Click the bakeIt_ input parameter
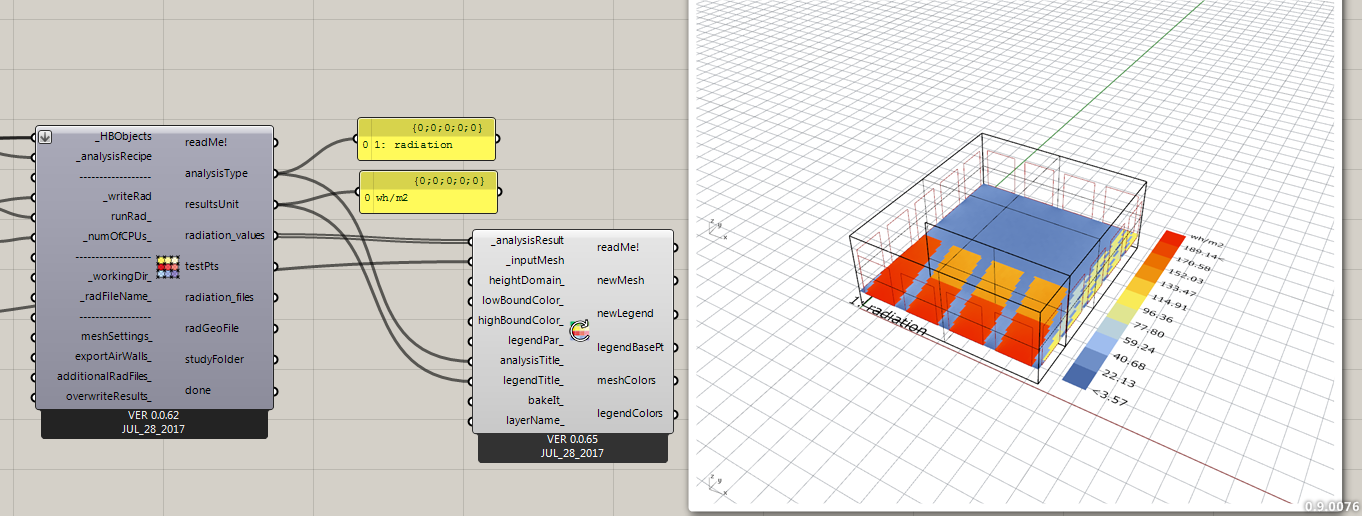 tap(546, 400)
